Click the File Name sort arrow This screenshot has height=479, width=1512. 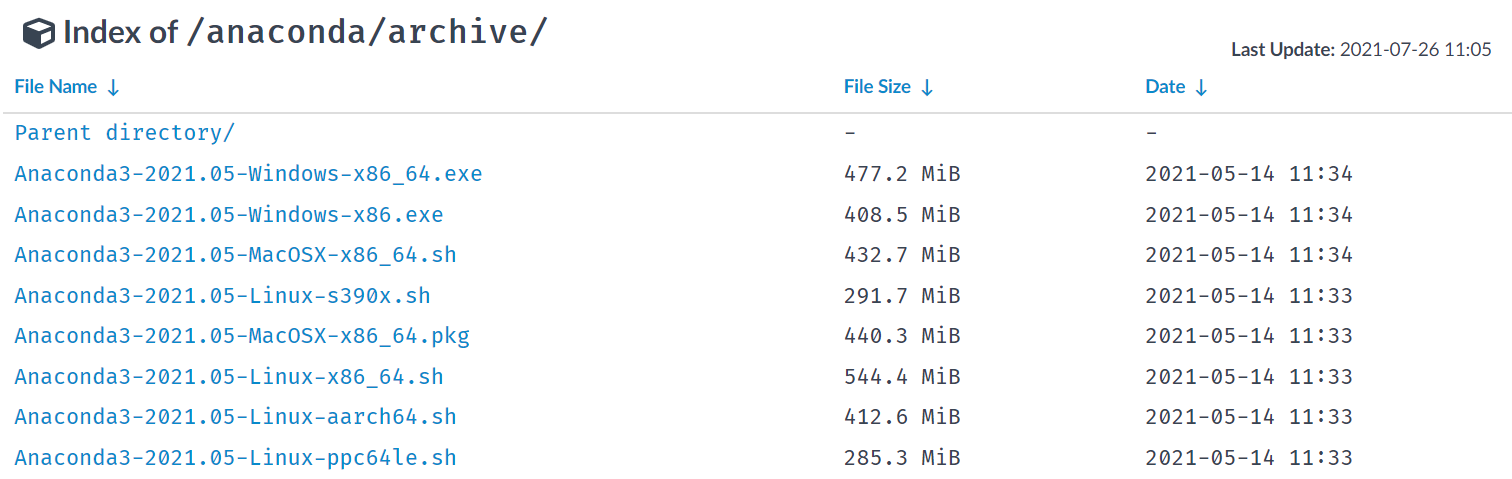[113, 88]
